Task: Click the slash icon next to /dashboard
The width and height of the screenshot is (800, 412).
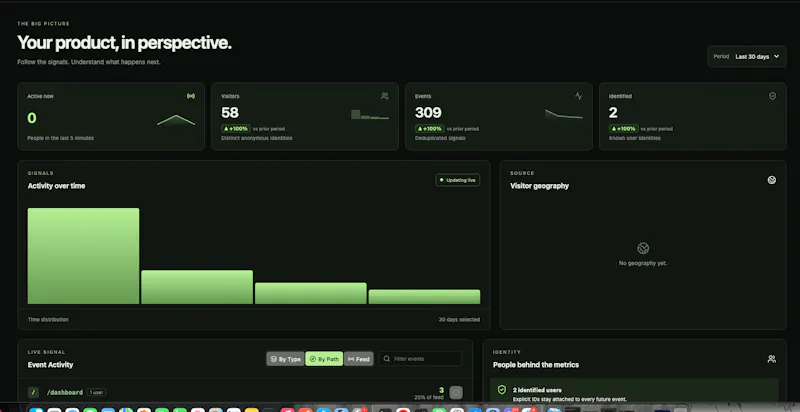Action: pyautogui.click(x=33, y=393)
